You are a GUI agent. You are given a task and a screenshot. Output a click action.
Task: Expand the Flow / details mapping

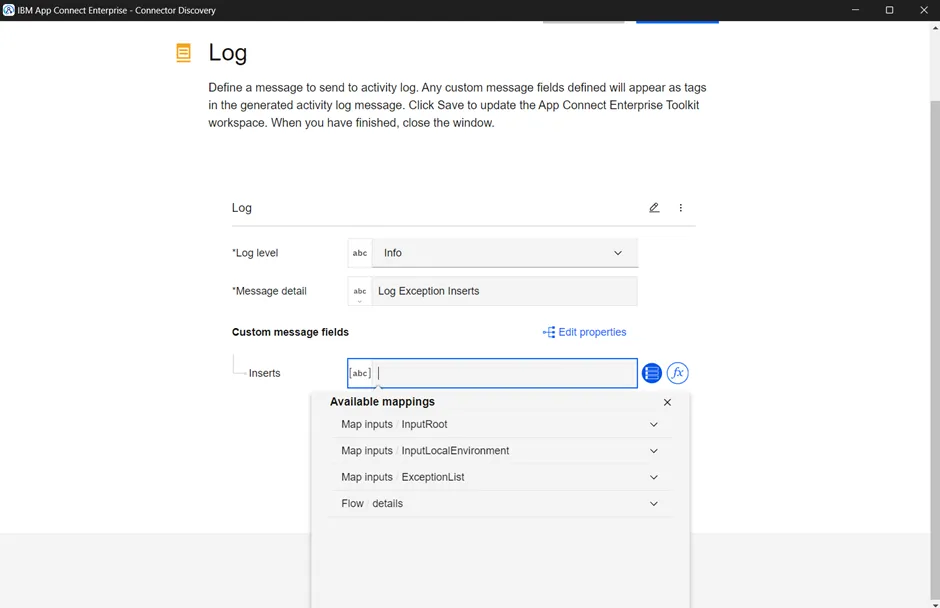coord(501,504)
